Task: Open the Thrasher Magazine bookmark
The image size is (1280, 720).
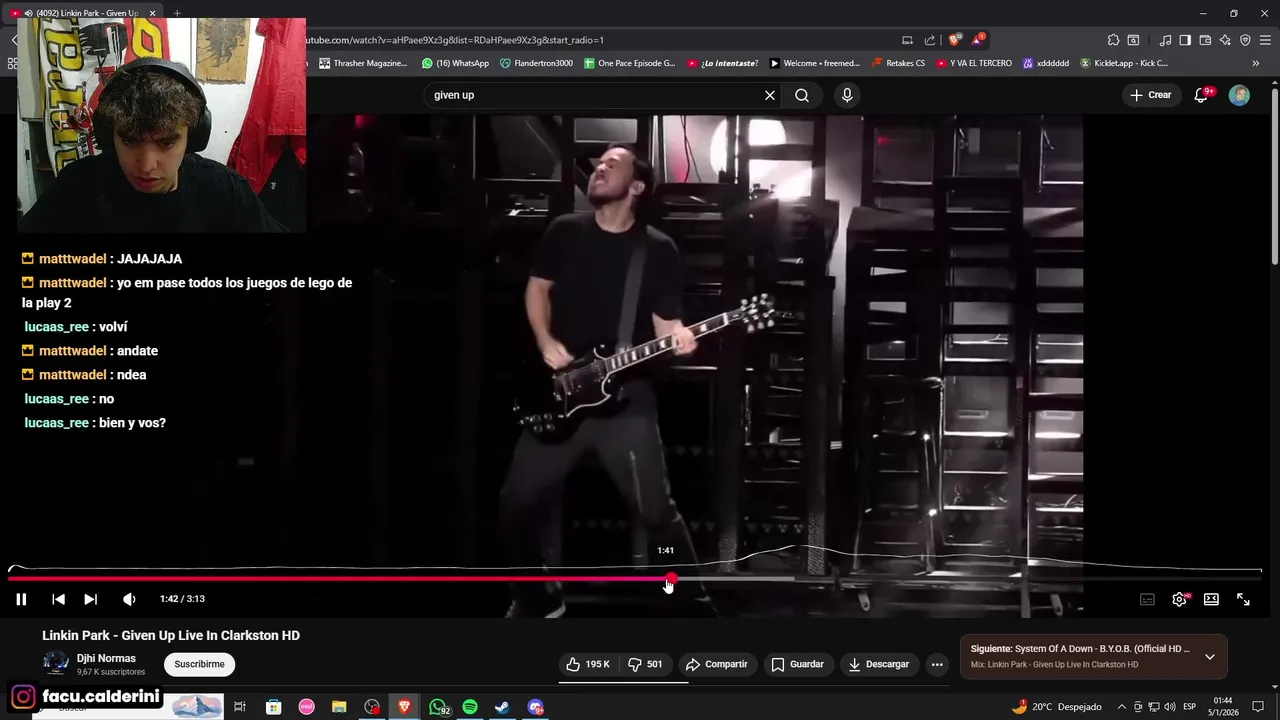Action: [x=363, y=63]
